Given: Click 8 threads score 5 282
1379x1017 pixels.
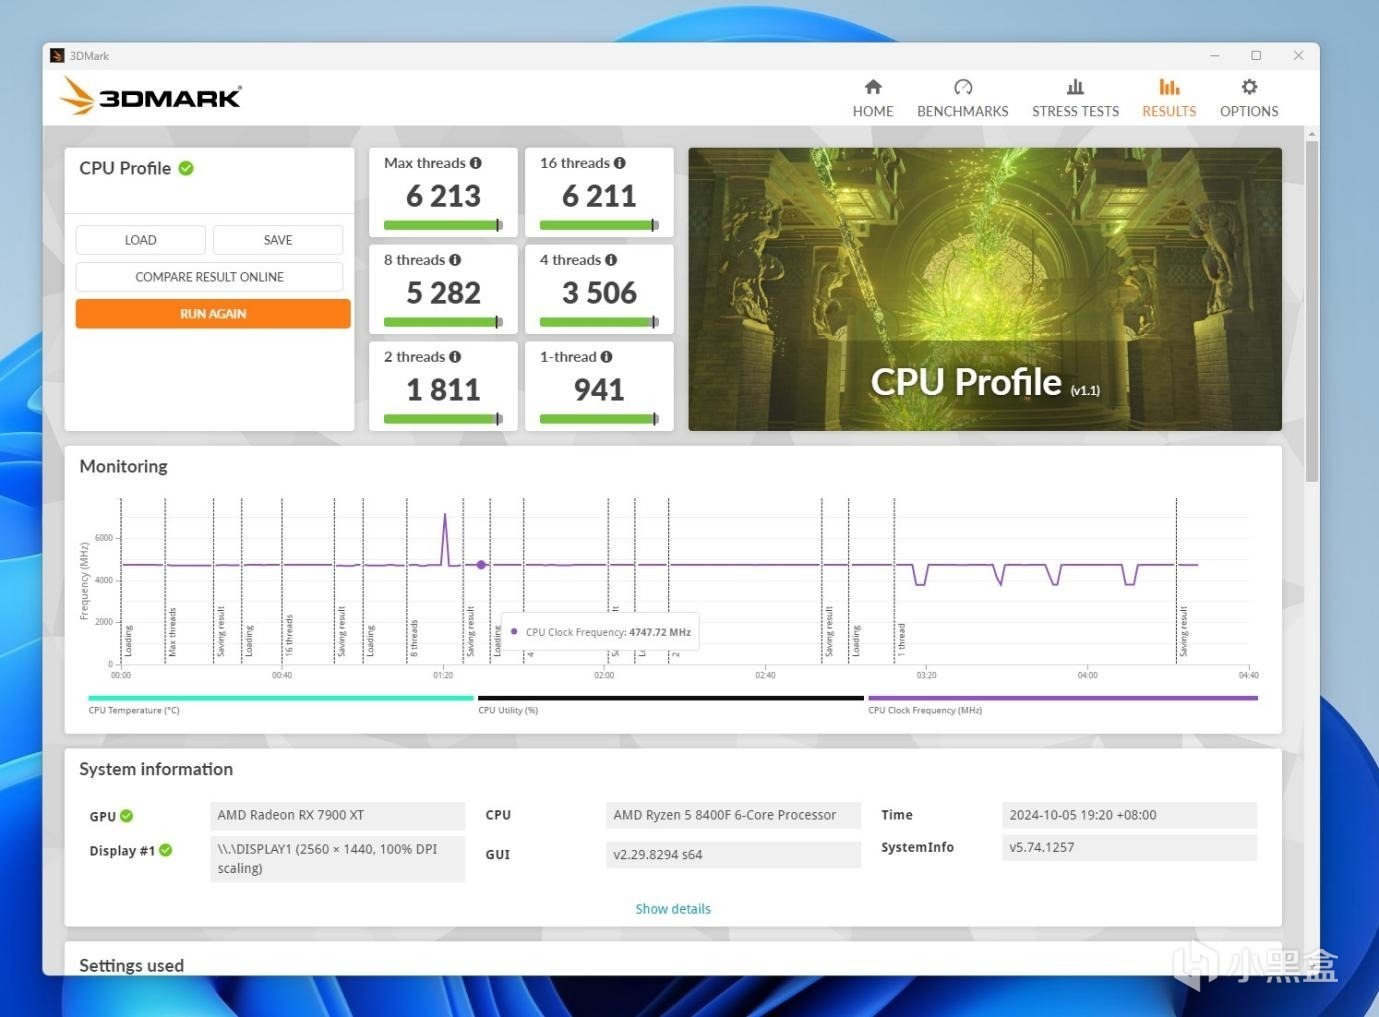Looking at the screenshot, I should coord(443,293).
